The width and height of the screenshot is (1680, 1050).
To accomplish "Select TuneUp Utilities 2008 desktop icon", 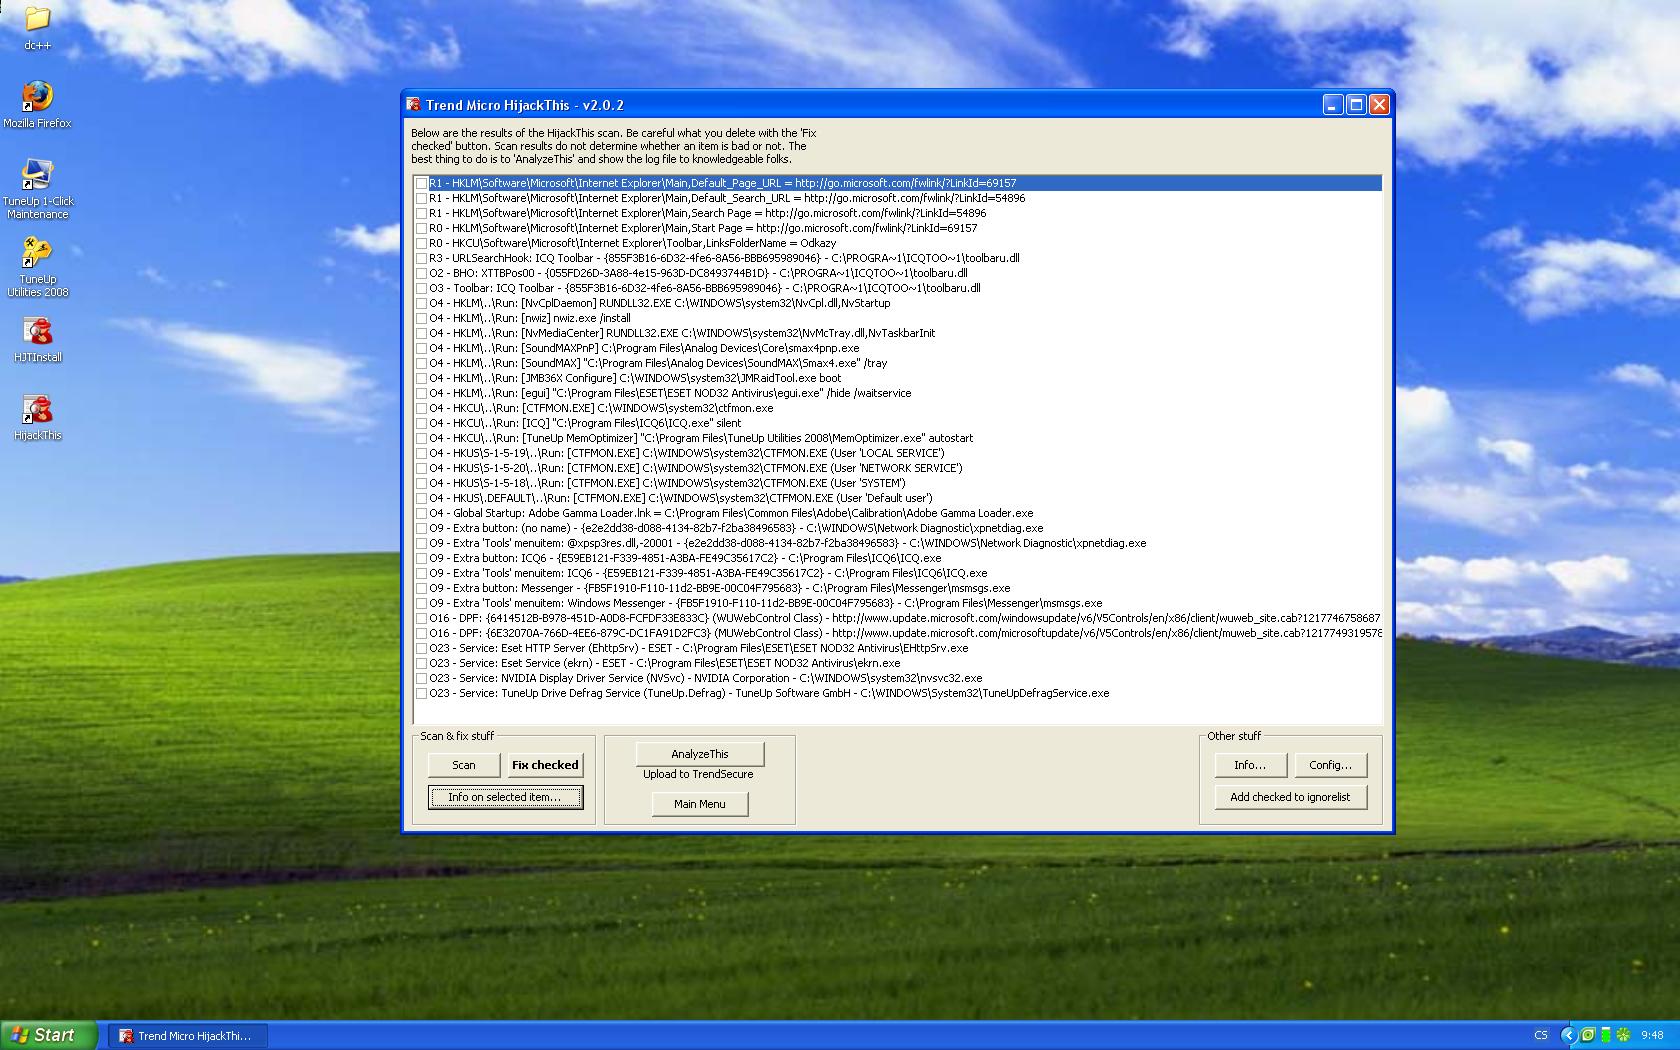I will point(37,253).
